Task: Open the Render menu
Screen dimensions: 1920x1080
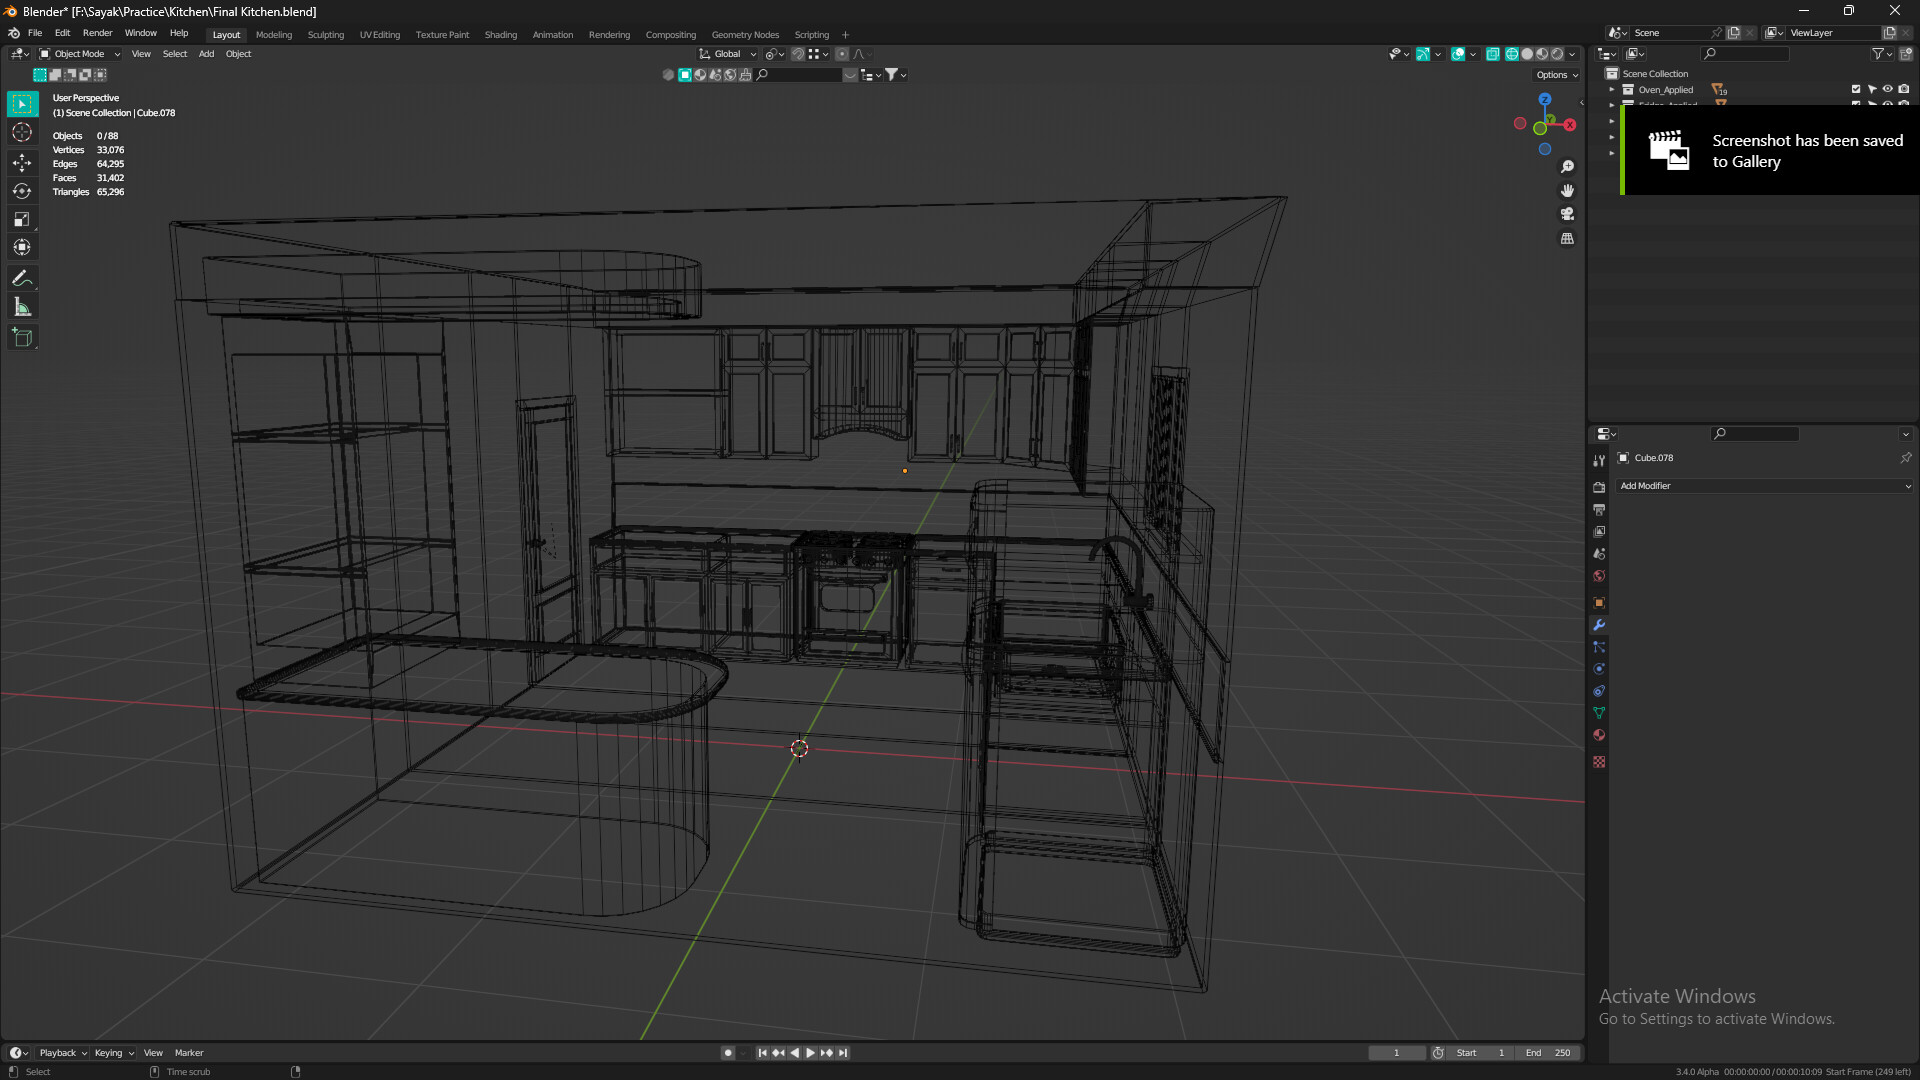Action: coord(97,33)
